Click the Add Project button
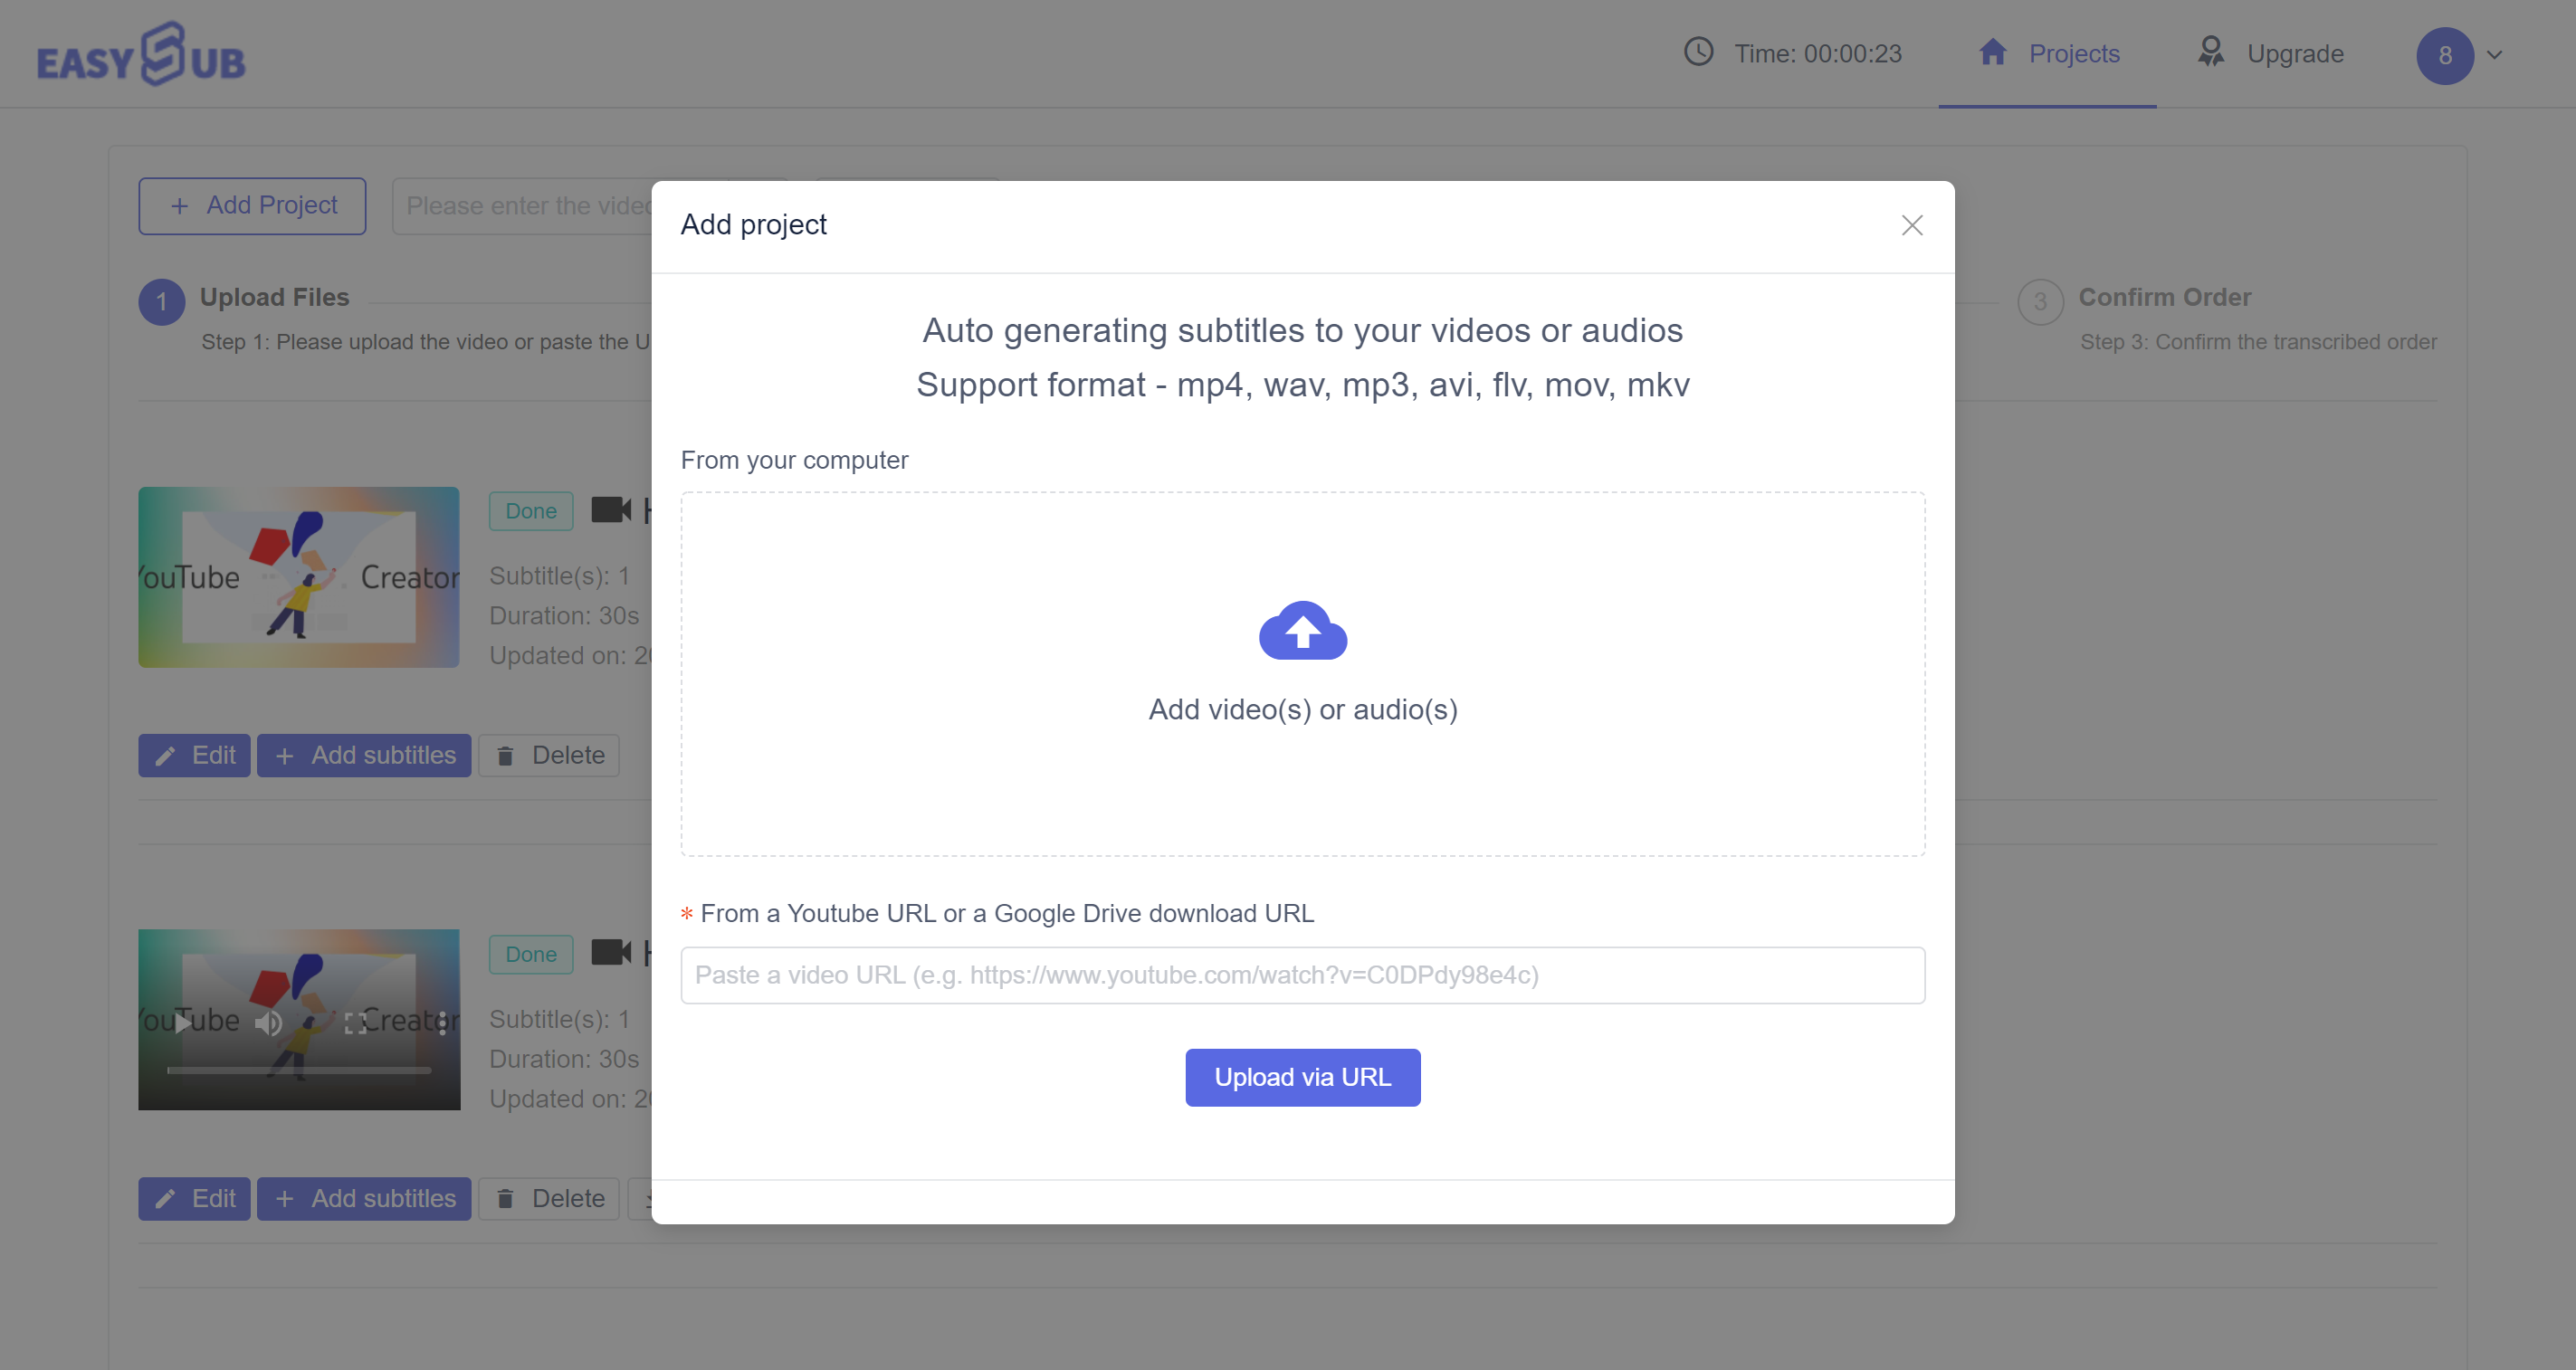2576x1370 pixels. point(252,206)
